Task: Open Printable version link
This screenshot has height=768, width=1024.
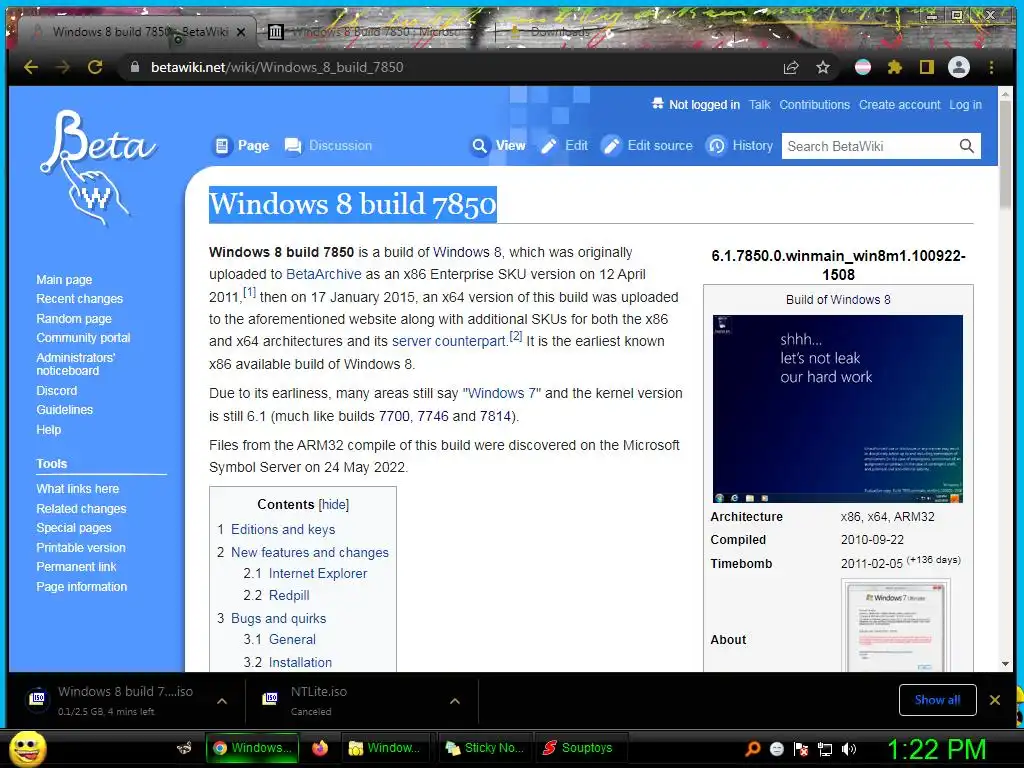Action: point(81,547)
